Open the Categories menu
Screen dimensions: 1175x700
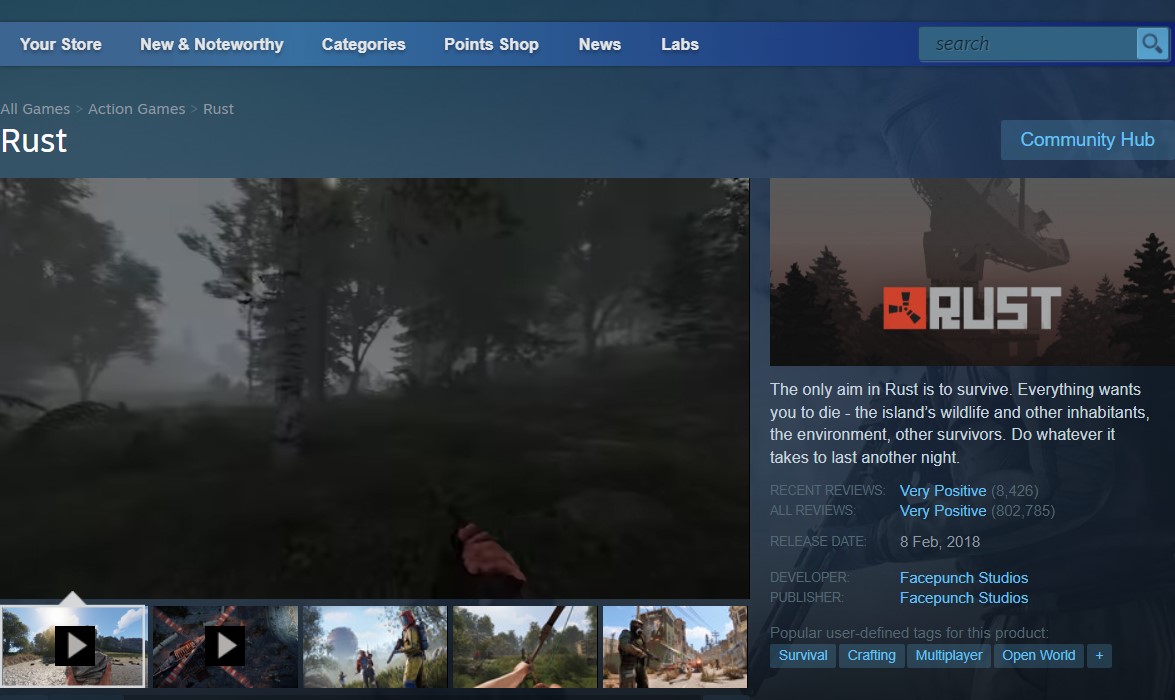click(x=363, y=44)
